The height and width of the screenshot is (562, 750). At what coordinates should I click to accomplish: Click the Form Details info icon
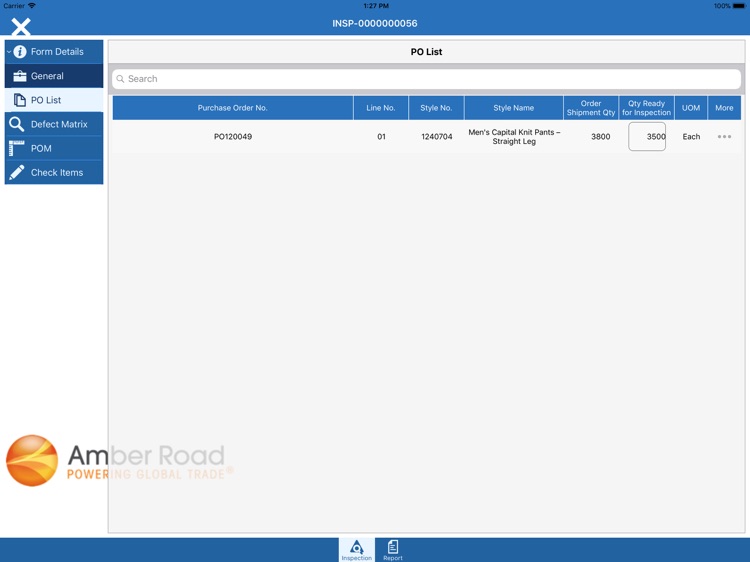[x=20, y=52]
